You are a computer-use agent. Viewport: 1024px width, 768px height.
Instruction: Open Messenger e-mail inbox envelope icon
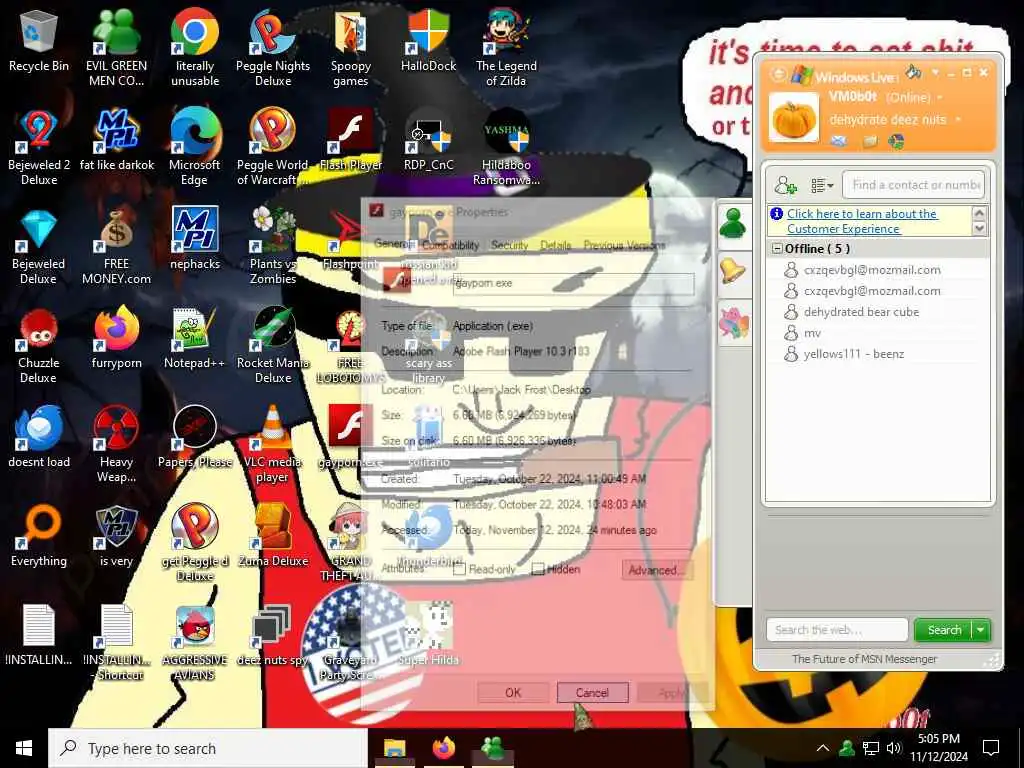839,141
